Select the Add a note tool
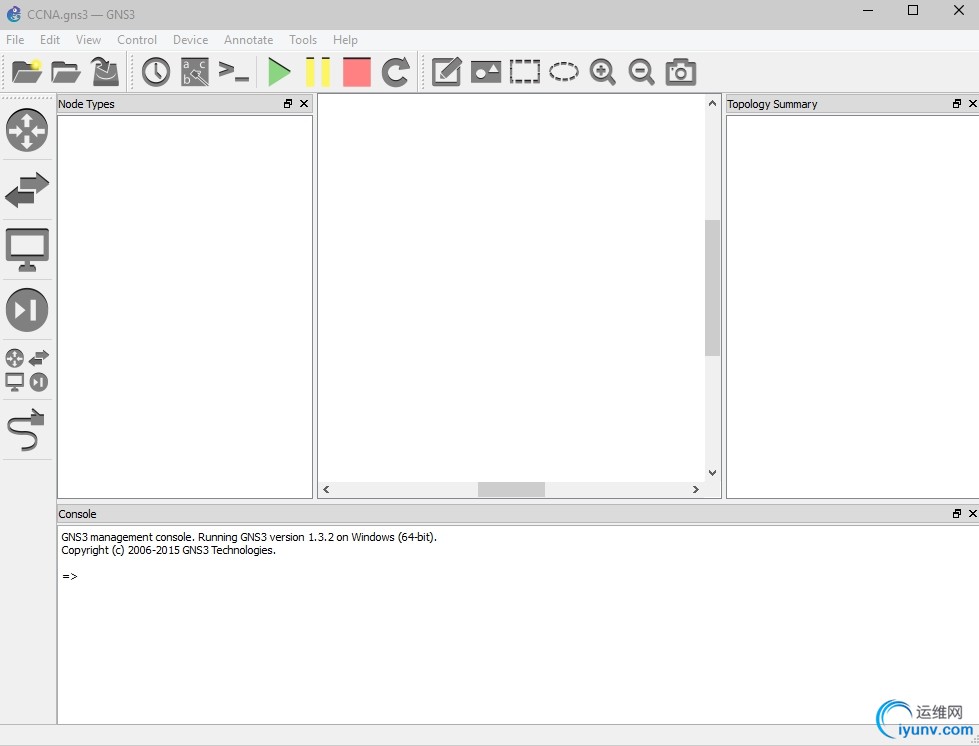979x746 pixels. 446,72
